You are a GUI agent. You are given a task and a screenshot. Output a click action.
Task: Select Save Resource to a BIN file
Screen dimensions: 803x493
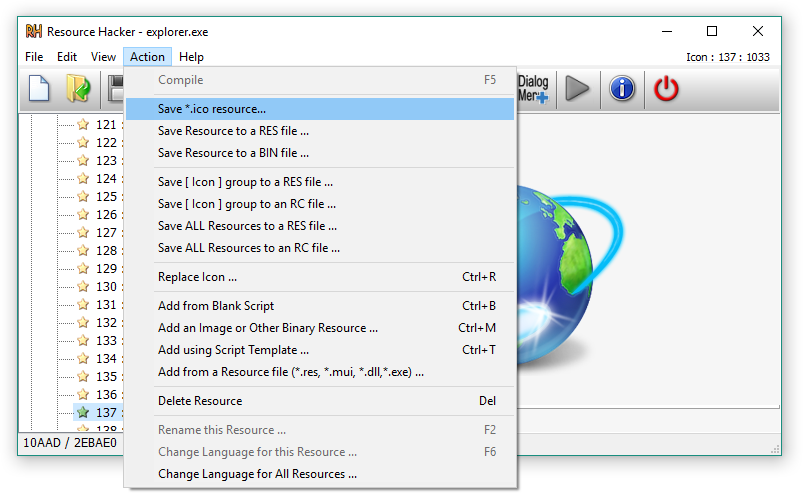(x=233, y=153)
